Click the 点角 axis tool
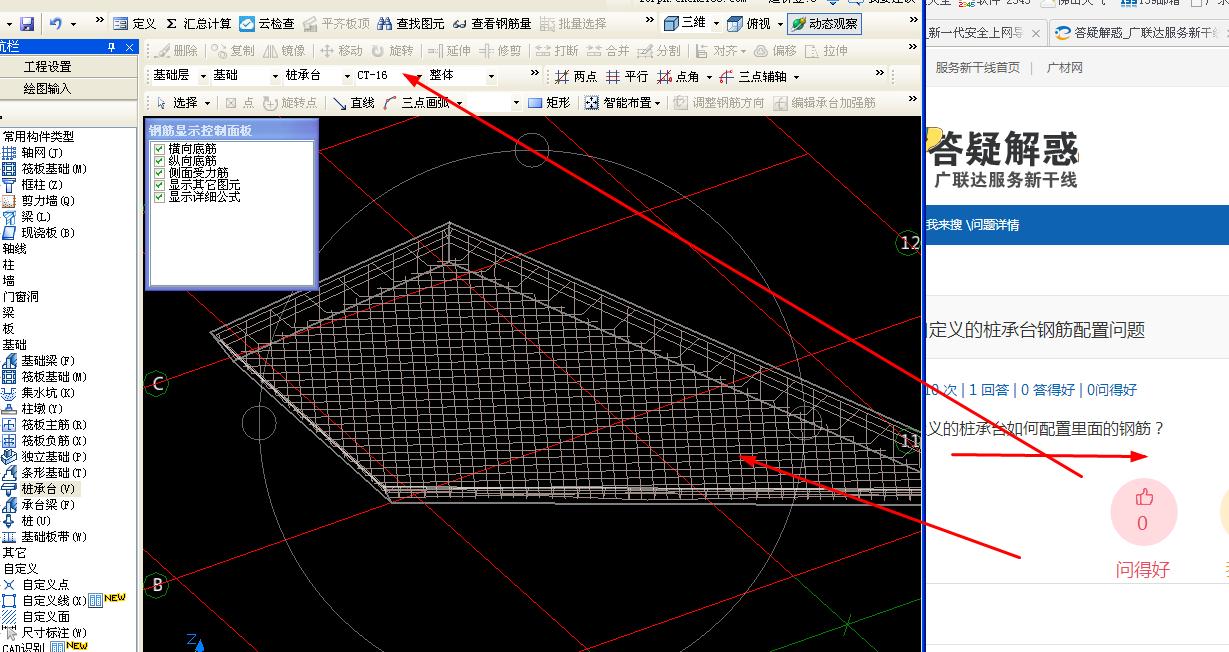Image resolution: width=1229 pixels, height=652 pixels. pos(678,76)
